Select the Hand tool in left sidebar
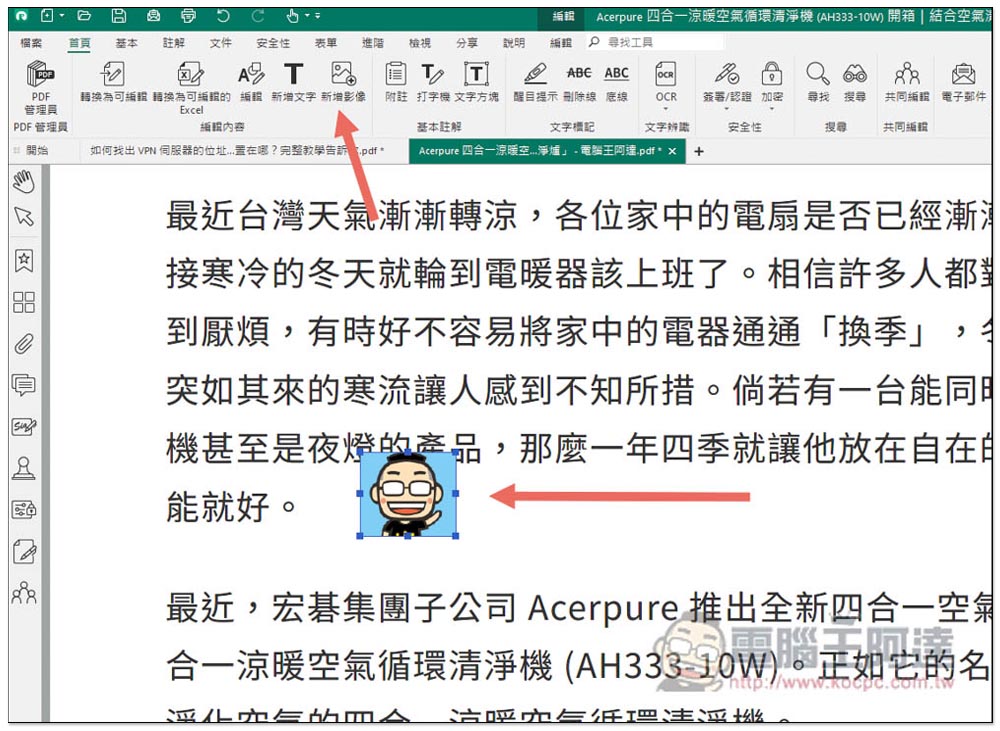The height and width of the screenshot is (731, 1000). click(x=24, y=182)
